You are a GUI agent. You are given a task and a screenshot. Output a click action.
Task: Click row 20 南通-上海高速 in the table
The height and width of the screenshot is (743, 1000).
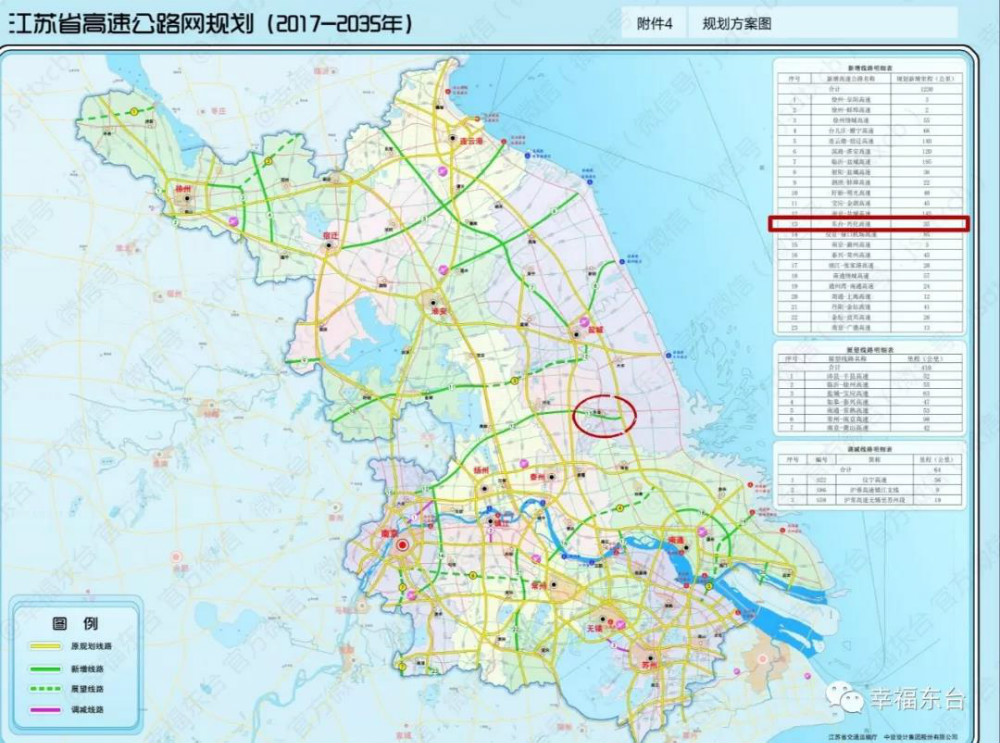pyautogui.click(x=870, y=297)
